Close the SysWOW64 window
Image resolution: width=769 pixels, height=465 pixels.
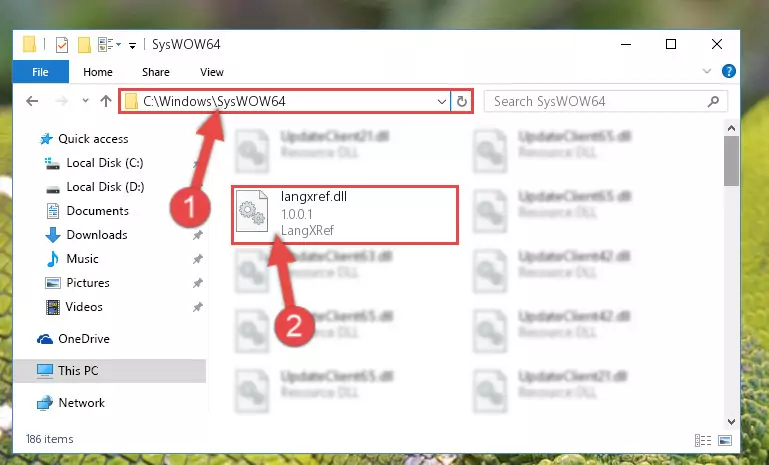coord(717,44)
